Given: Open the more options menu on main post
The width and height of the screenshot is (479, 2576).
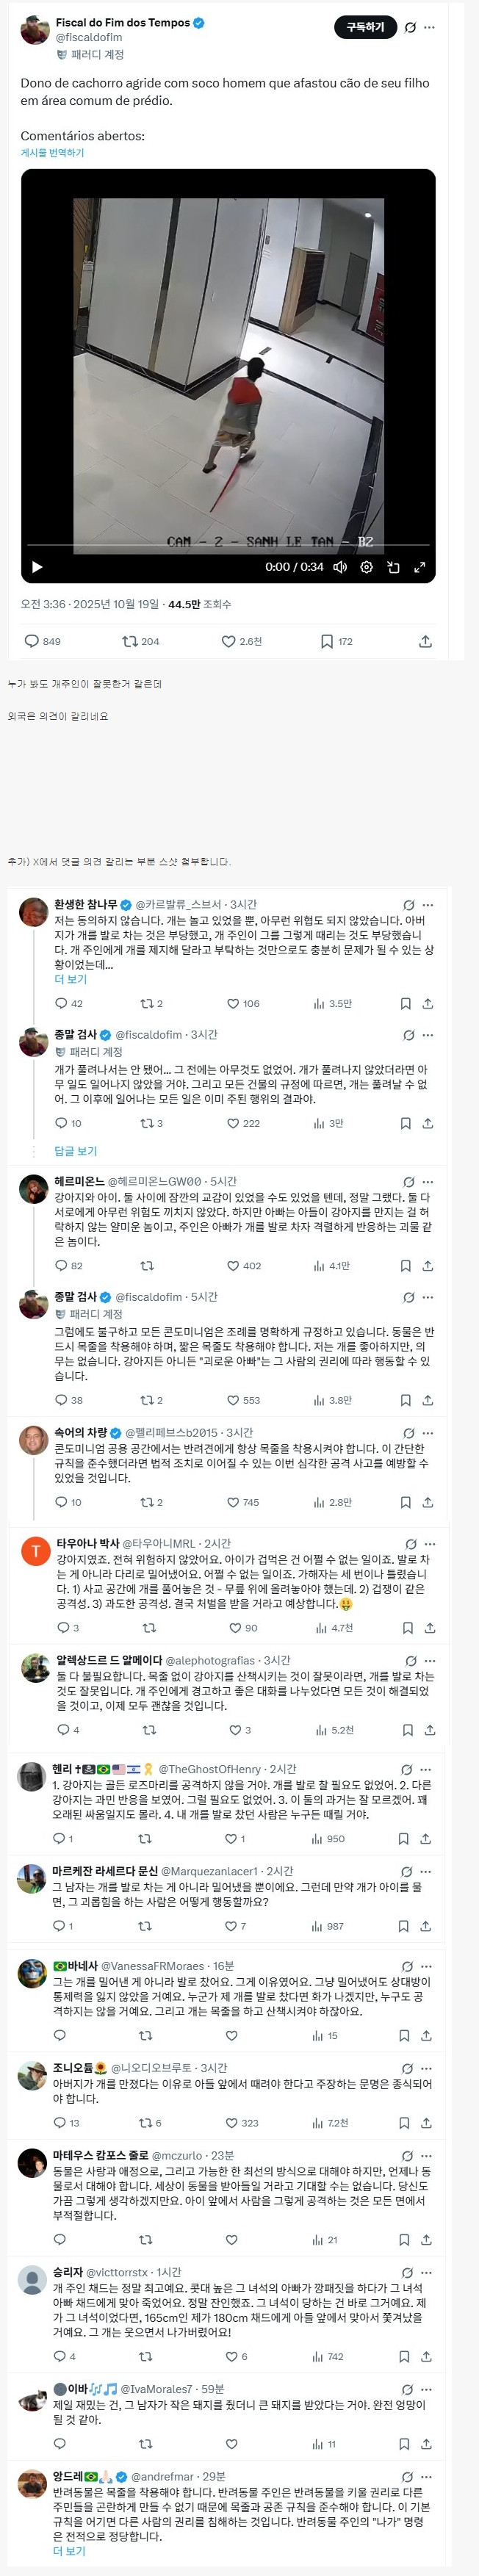Looking at the screenshot, I should pyautogui.click(x=430, y=28).
